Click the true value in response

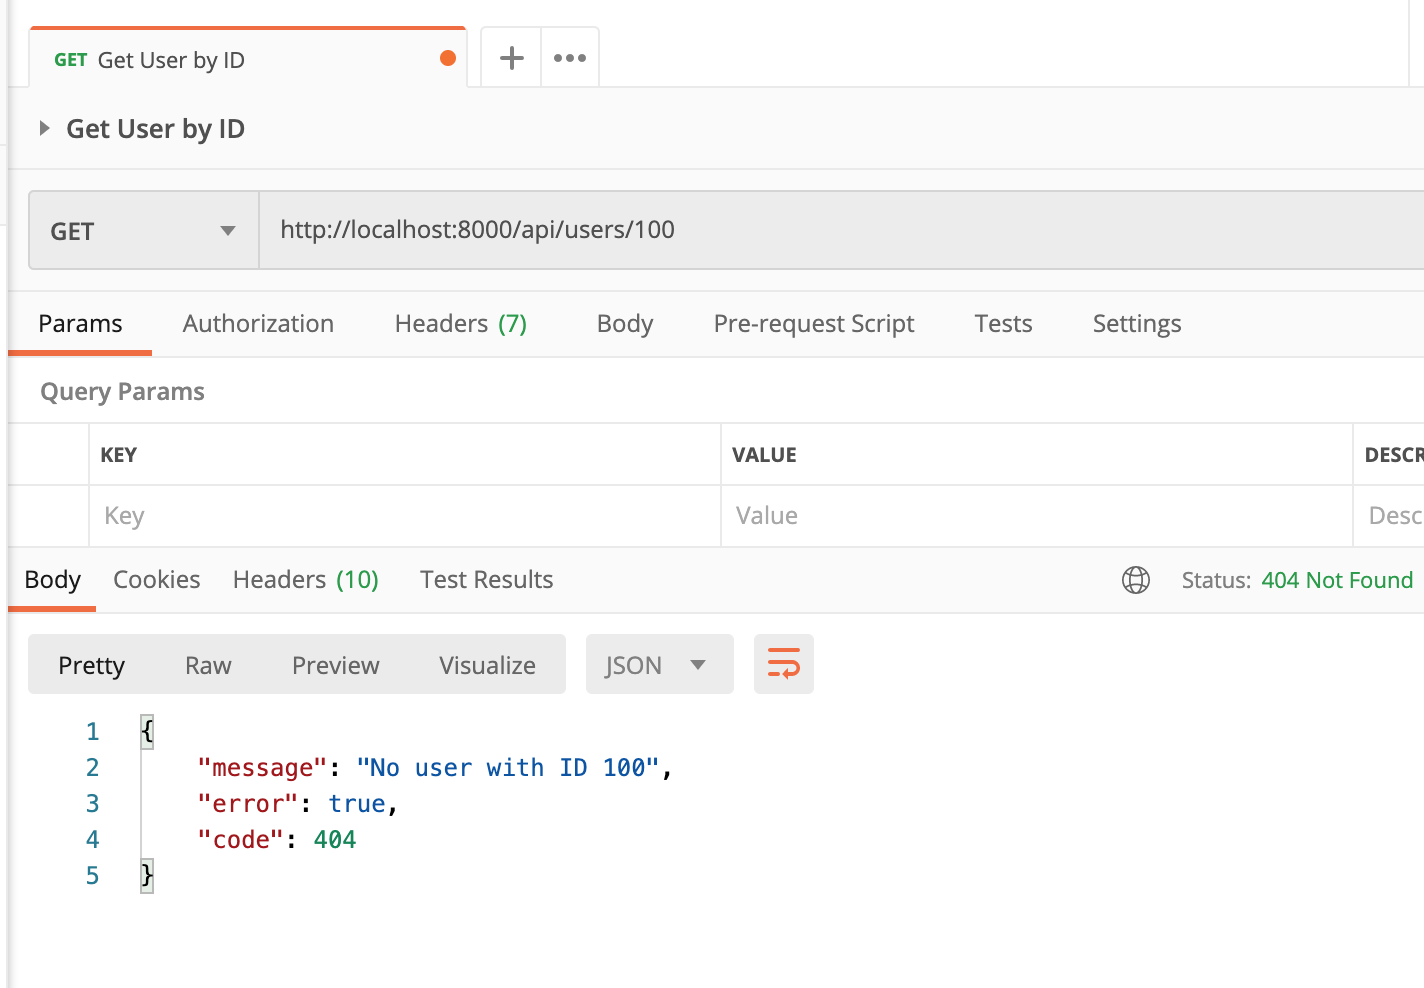357,804
